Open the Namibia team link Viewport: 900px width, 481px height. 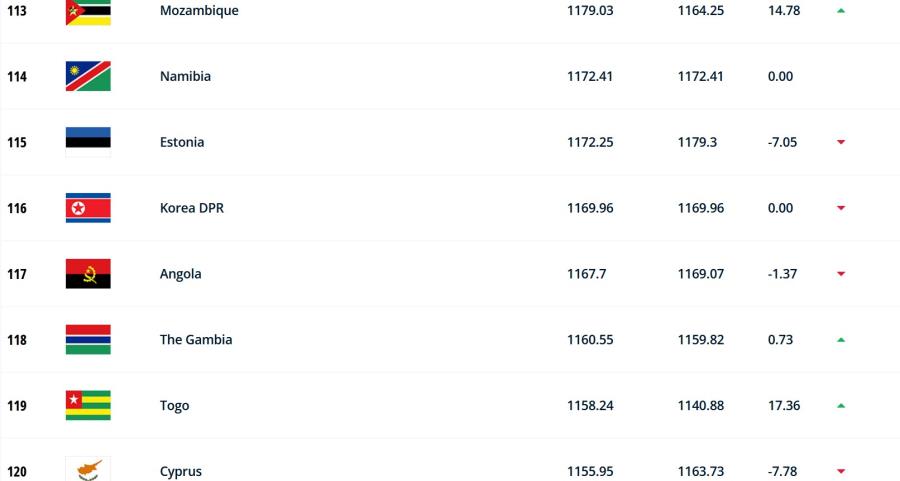(185, 76)
